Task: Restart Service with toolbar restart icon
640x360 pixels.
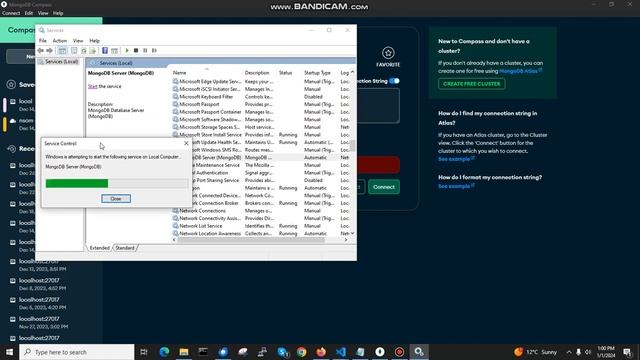Action: [x=154, y=51]
